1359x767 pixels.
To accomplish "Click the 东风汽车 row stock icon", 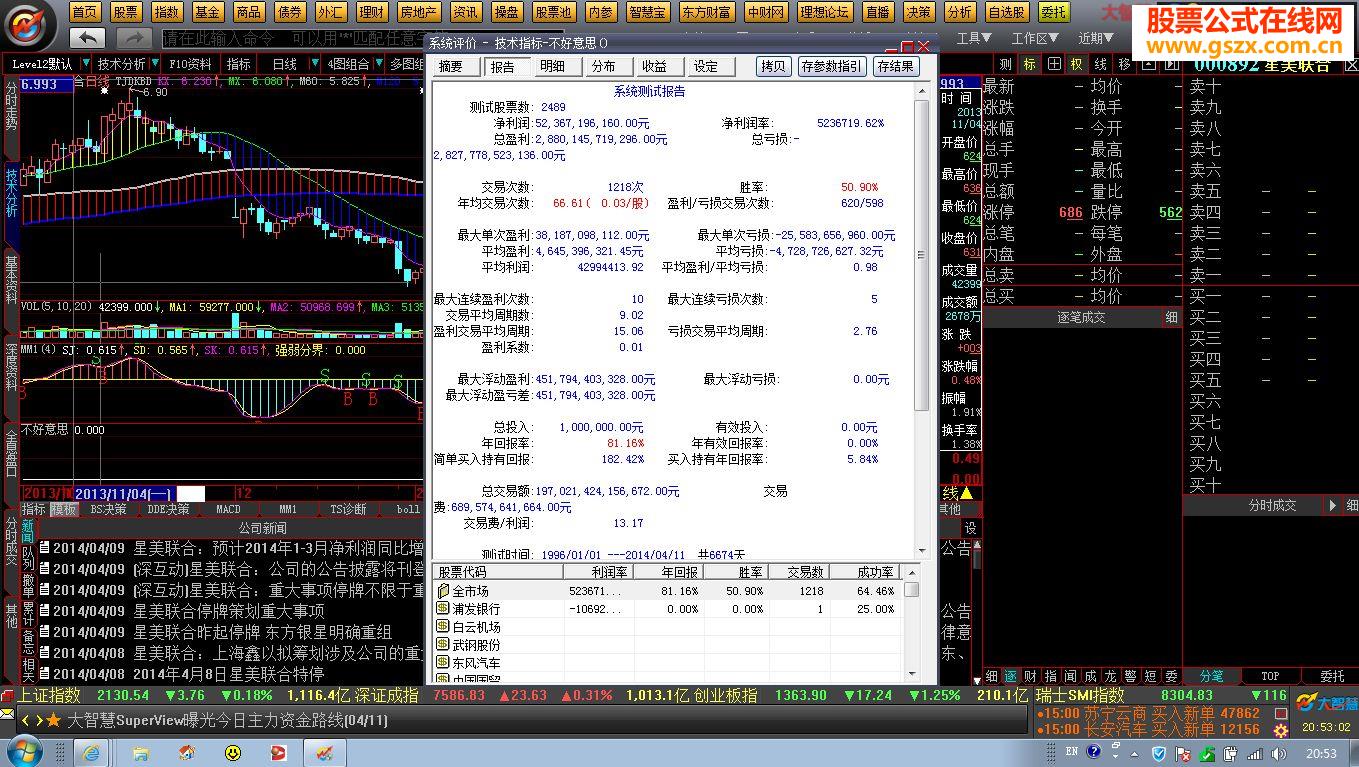I will click(x=442, y=663).
